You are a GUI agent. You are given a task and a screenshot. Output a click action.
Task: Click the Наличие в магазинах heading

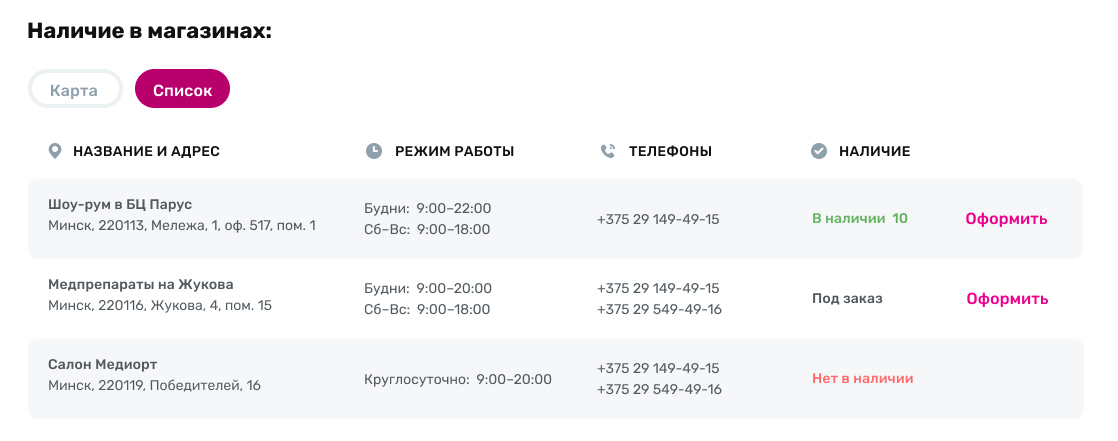point(150,31)
